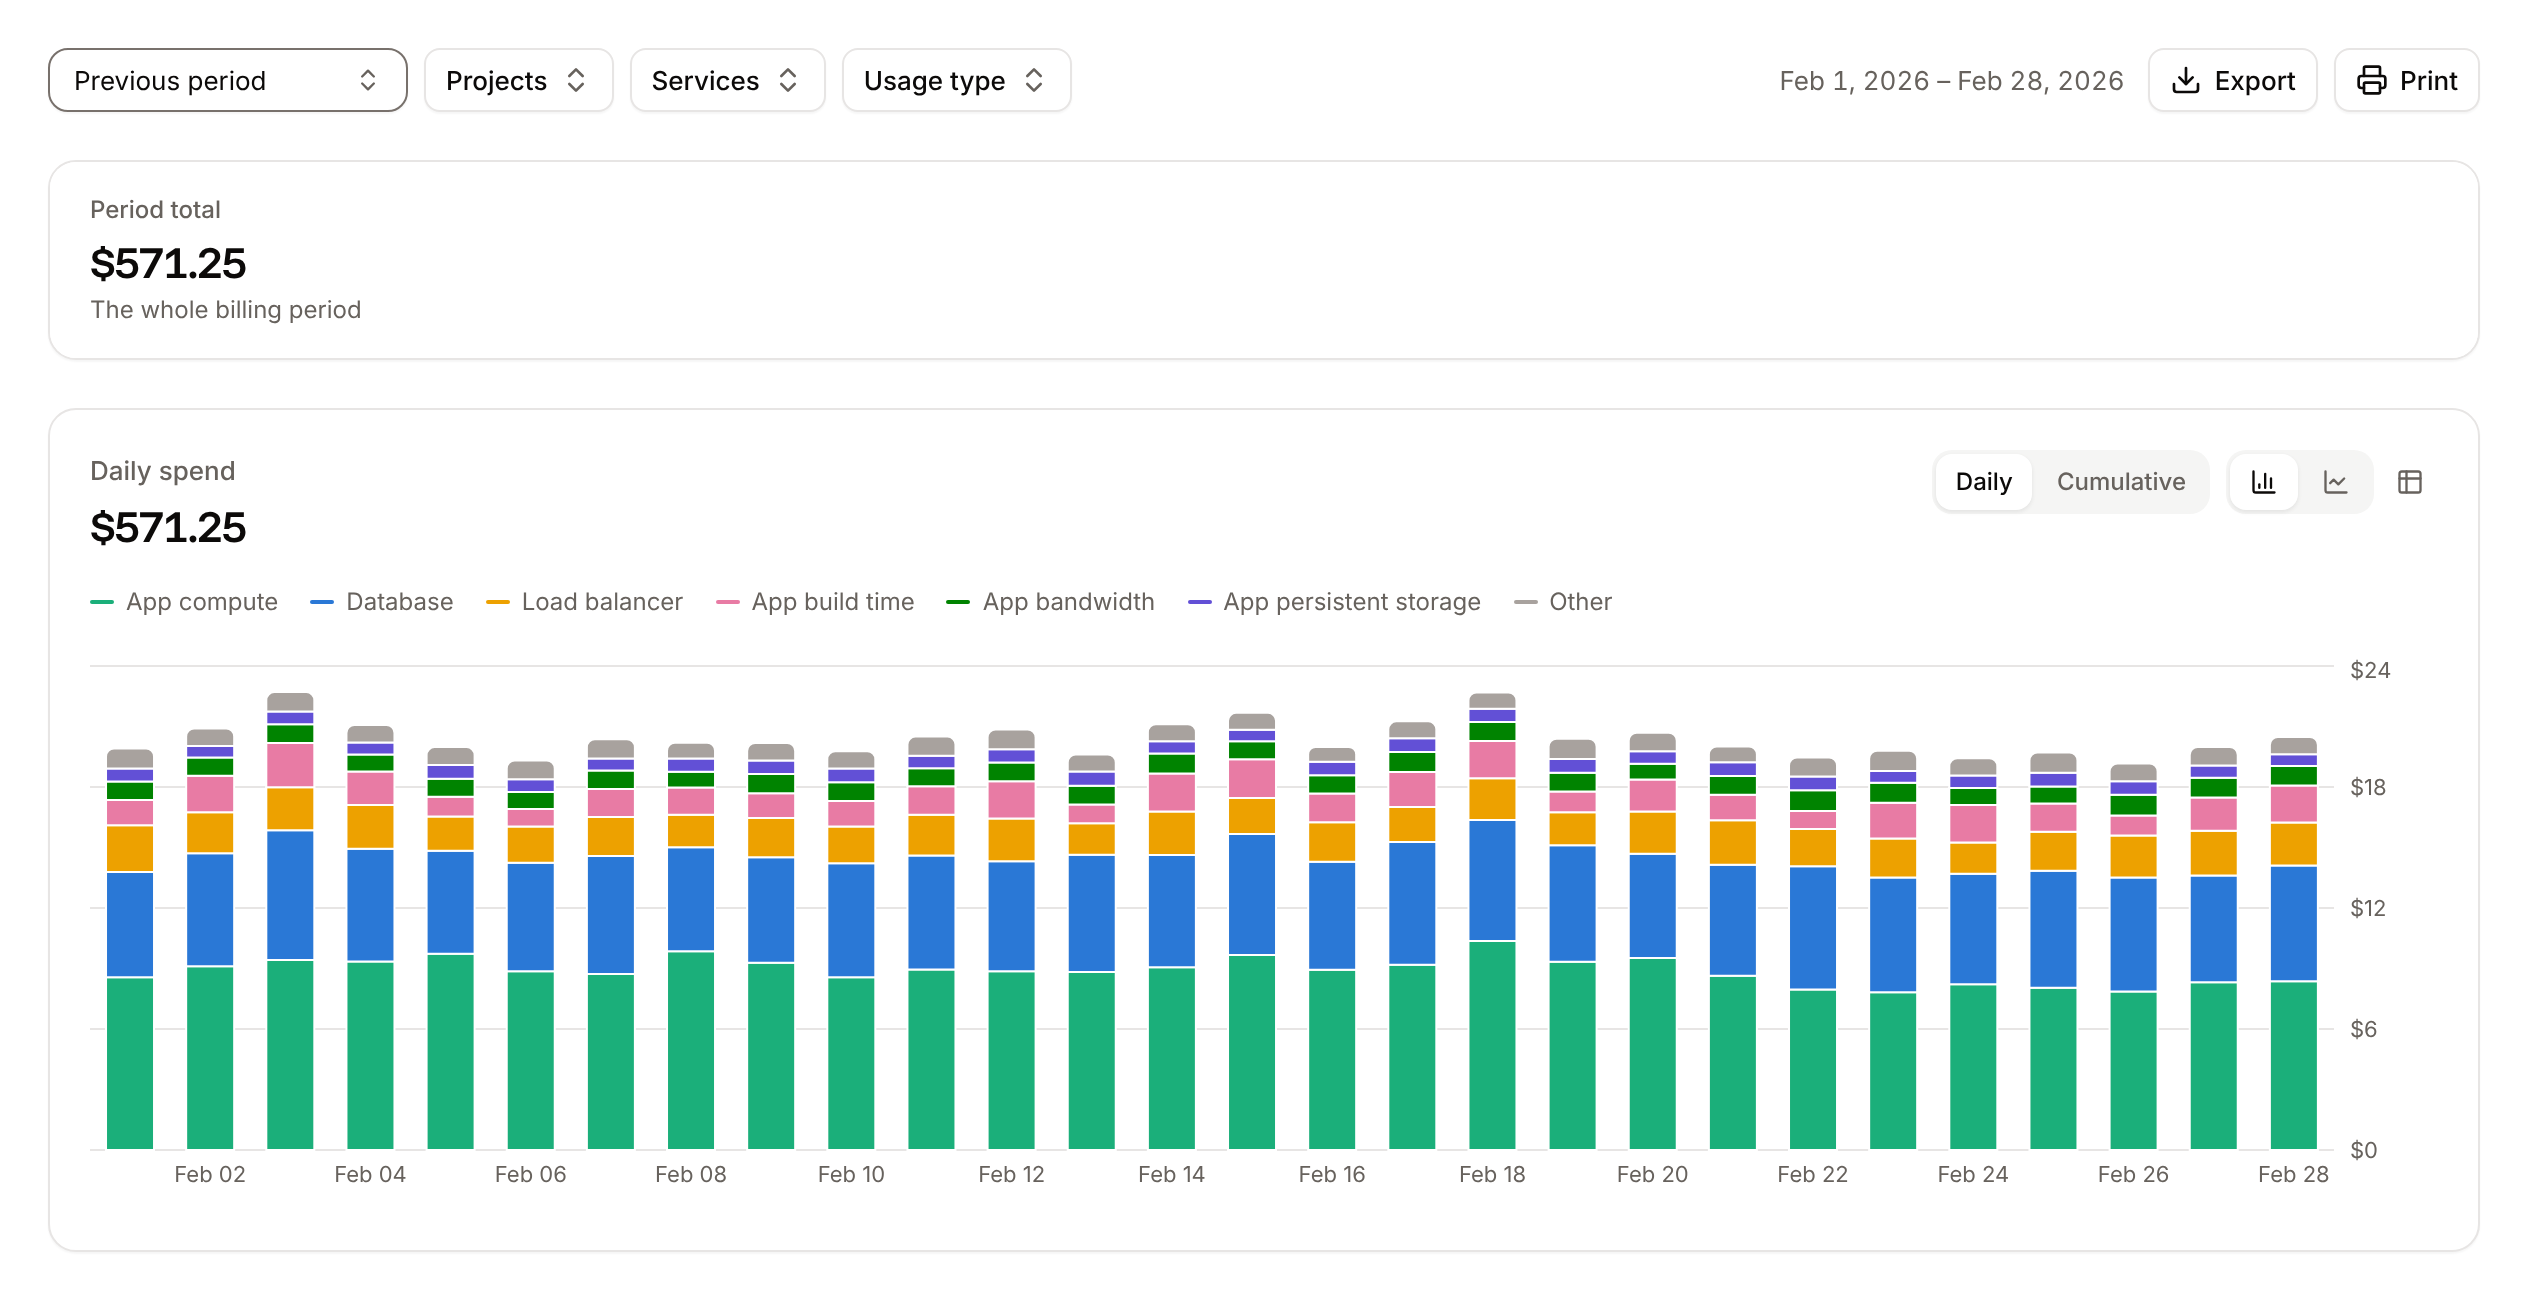Click the Print button
The width and height of the screenshot is (2528, 1300).
[2406, 80]
